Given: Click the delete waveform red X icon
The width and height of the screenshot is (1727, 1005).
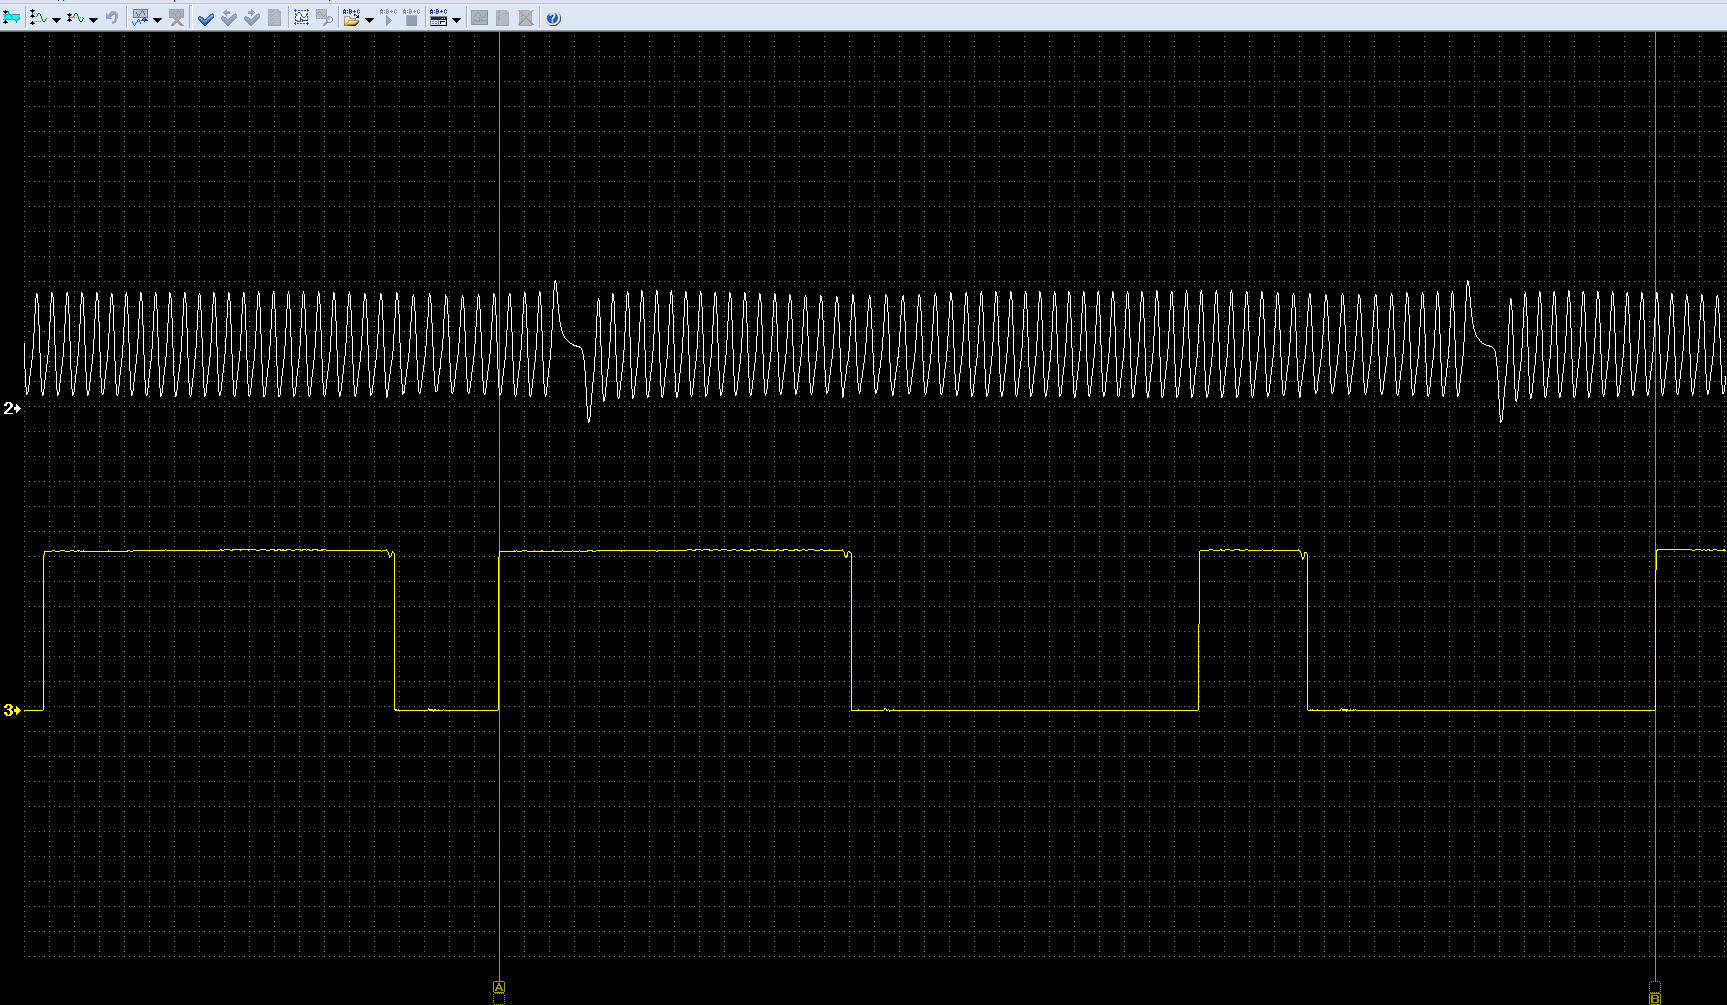Looking at the screenshot, I should 177,18.
